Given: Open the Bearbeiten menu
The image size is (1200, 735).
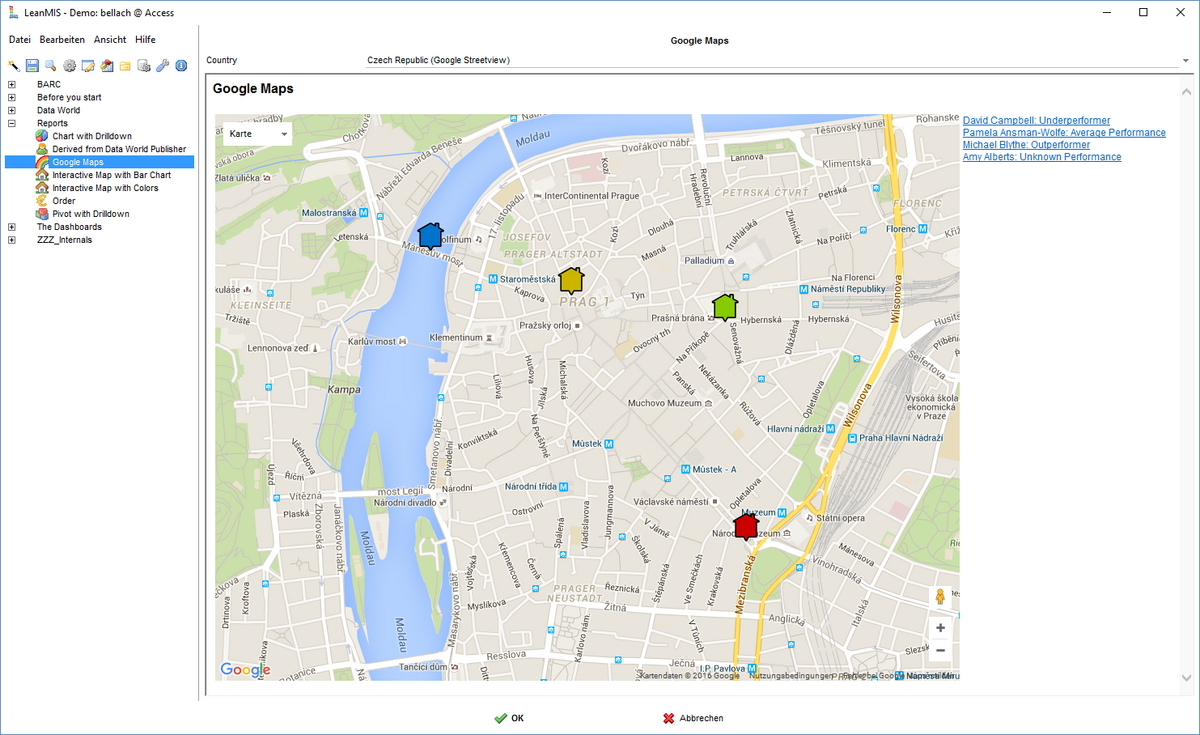Looking at the screenshot, I should click(62, 39).
